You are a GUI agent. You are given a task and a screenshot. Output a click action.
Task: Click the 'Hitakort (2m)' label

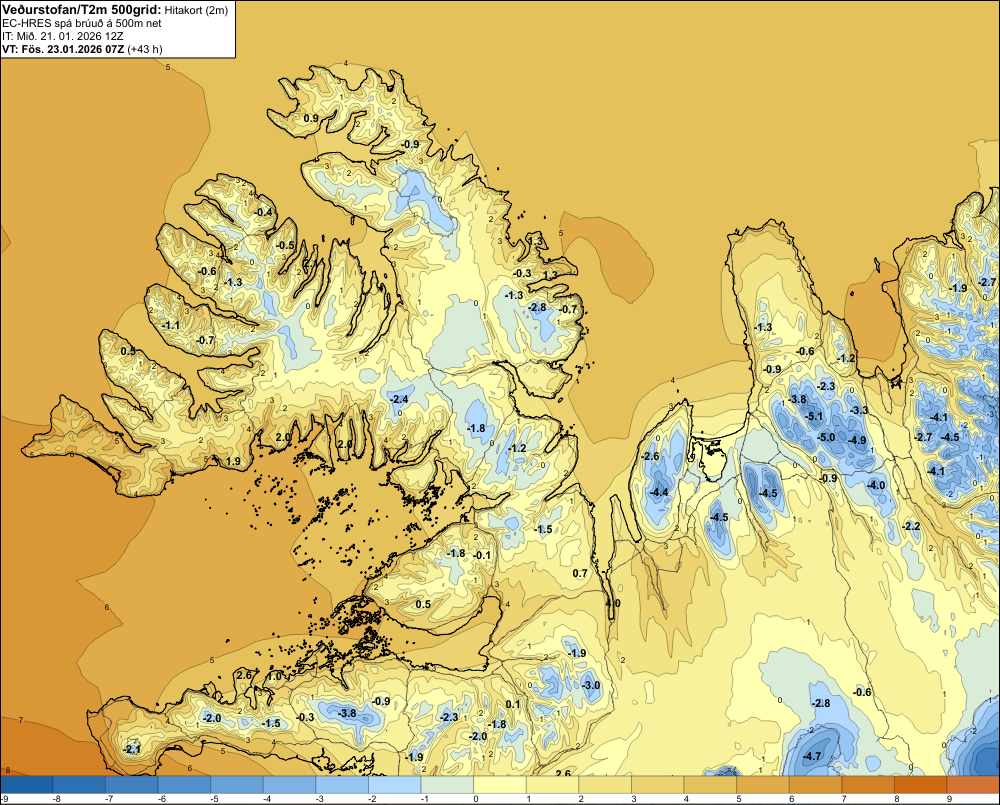(196, 10)
